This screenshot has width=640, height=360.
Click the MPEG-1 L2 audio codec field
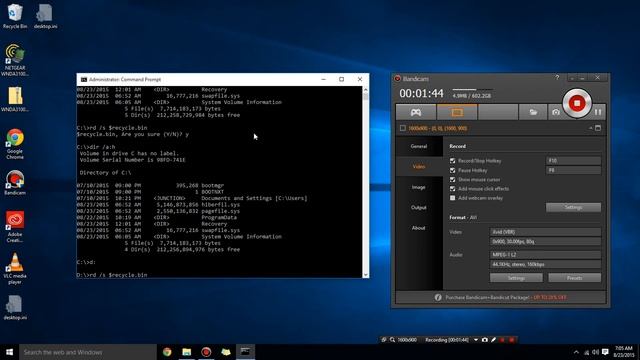pos(545,255)
